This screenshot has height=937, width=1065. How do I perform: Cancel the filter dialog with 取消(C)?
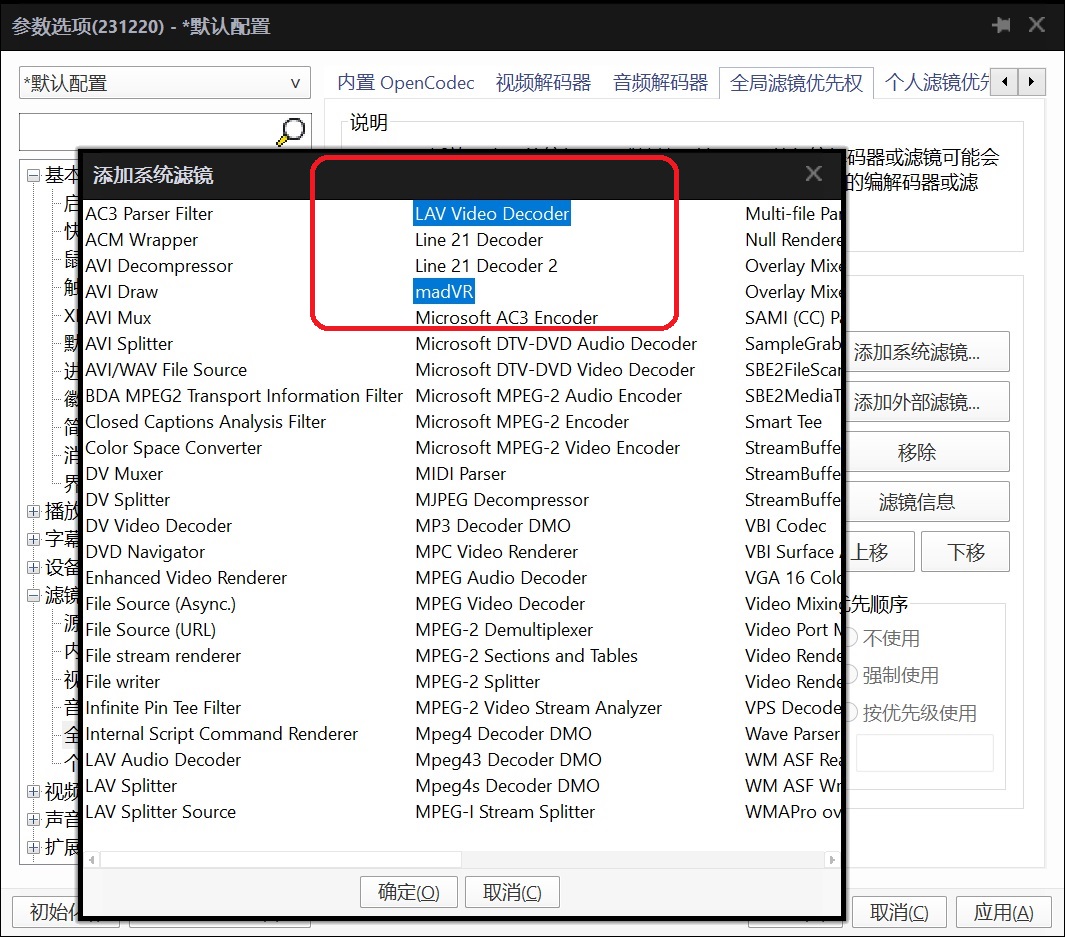point(512,892)
